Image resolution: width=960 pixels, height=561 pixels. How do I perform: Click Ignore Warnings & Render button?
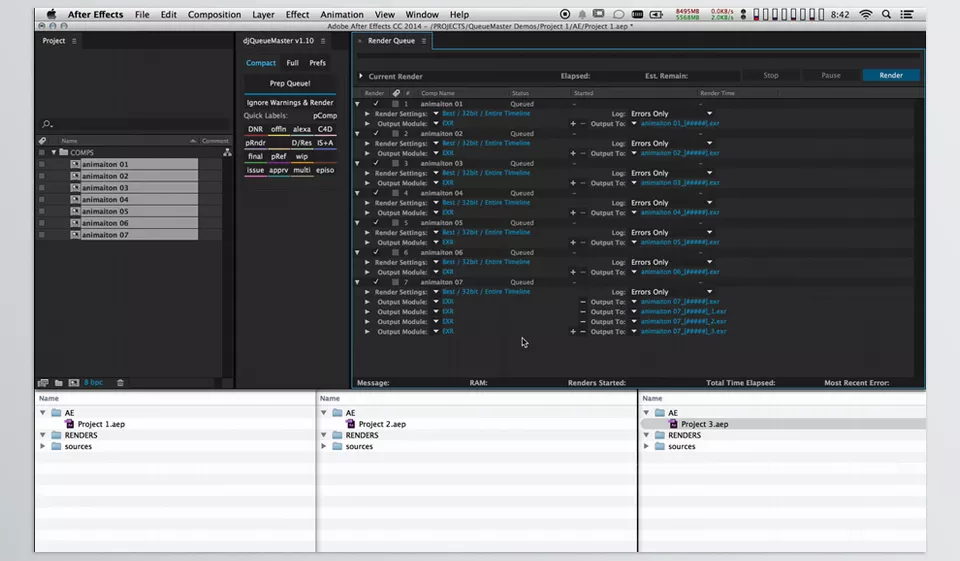290,103
